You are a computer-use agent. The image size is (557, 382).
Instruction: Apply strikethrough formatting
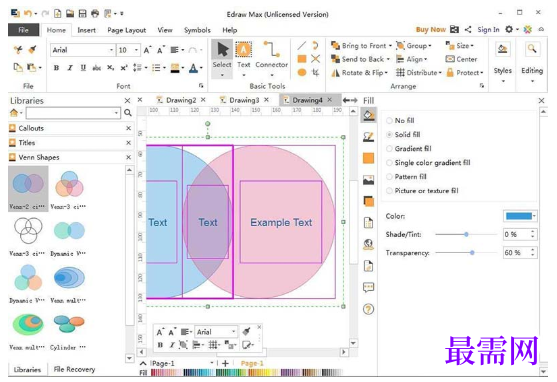pos(97,68)
